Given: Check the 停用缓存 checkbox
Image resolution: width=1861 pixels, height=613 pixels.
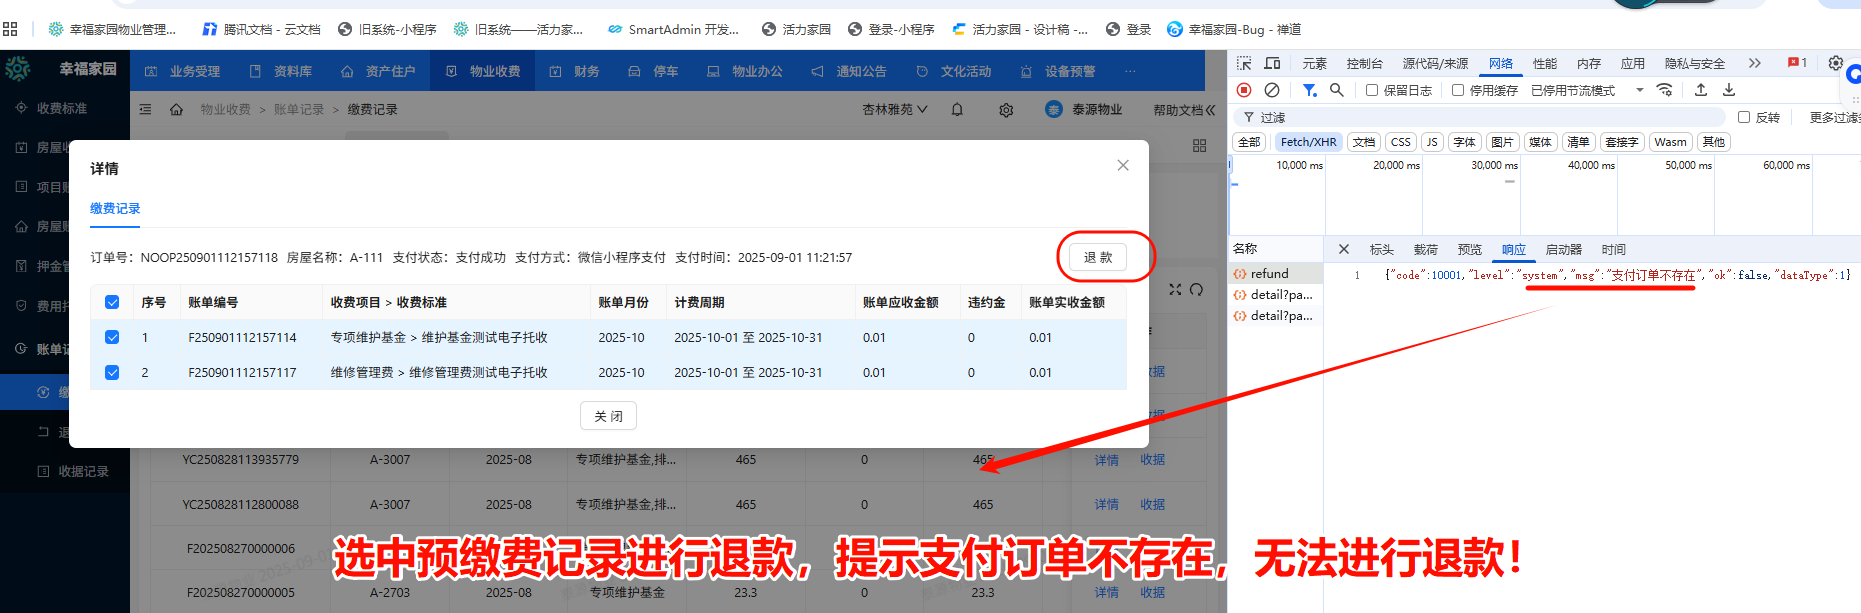Looking at the screenshot, I should 1458,90.
